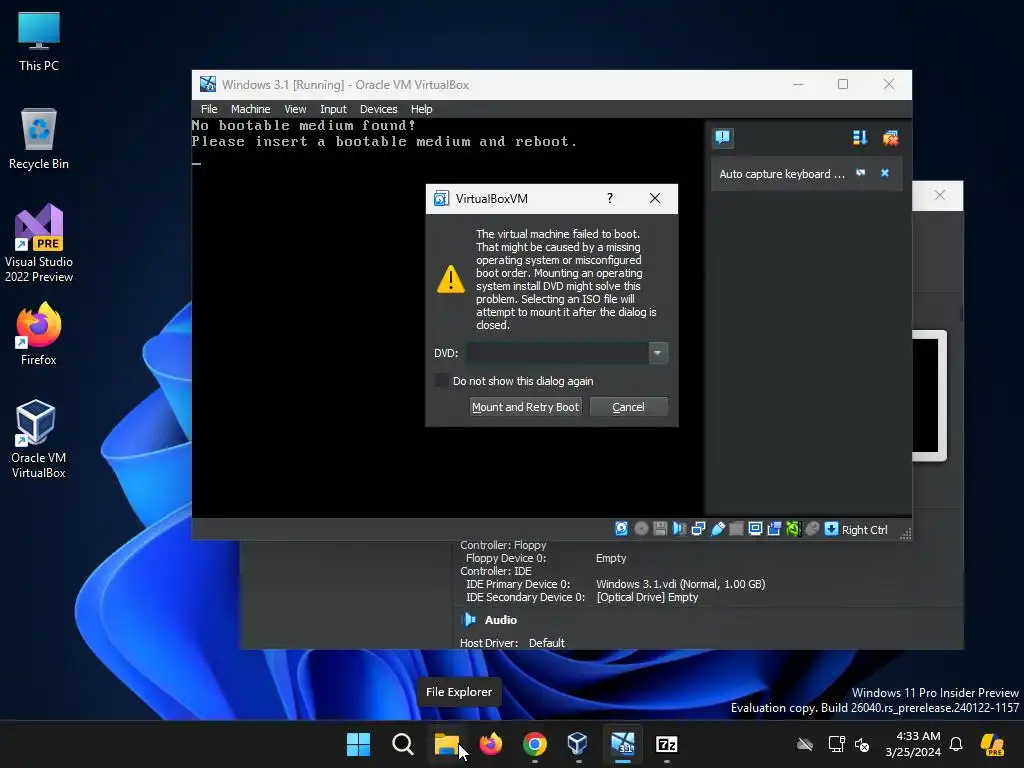The height and width of the screenshot is (768, 1024).
Task: Click the notification sort order icon
Action: tap(859, 137)
